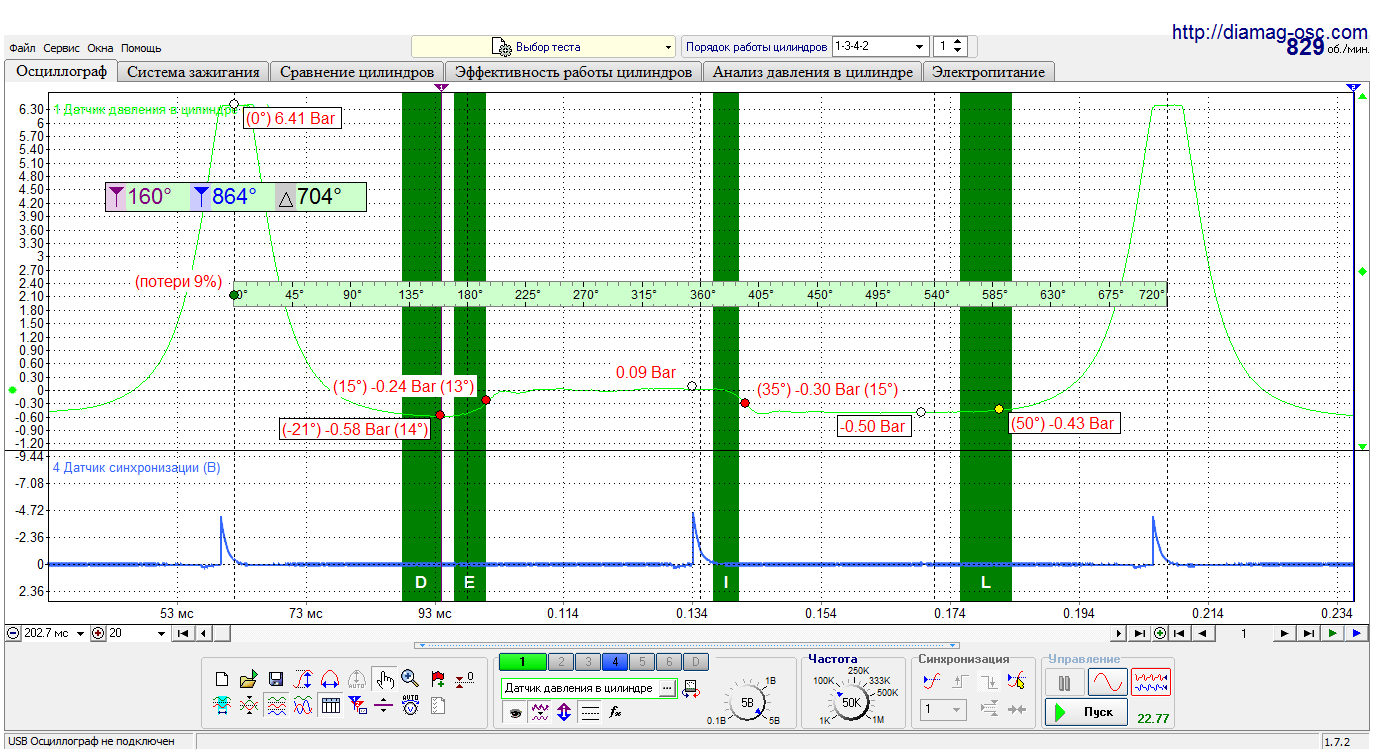The height and width of the screenshot is (754, 1382).
Task: Open the sync channel 1 dropdown
Action: (x=943, y=710)
